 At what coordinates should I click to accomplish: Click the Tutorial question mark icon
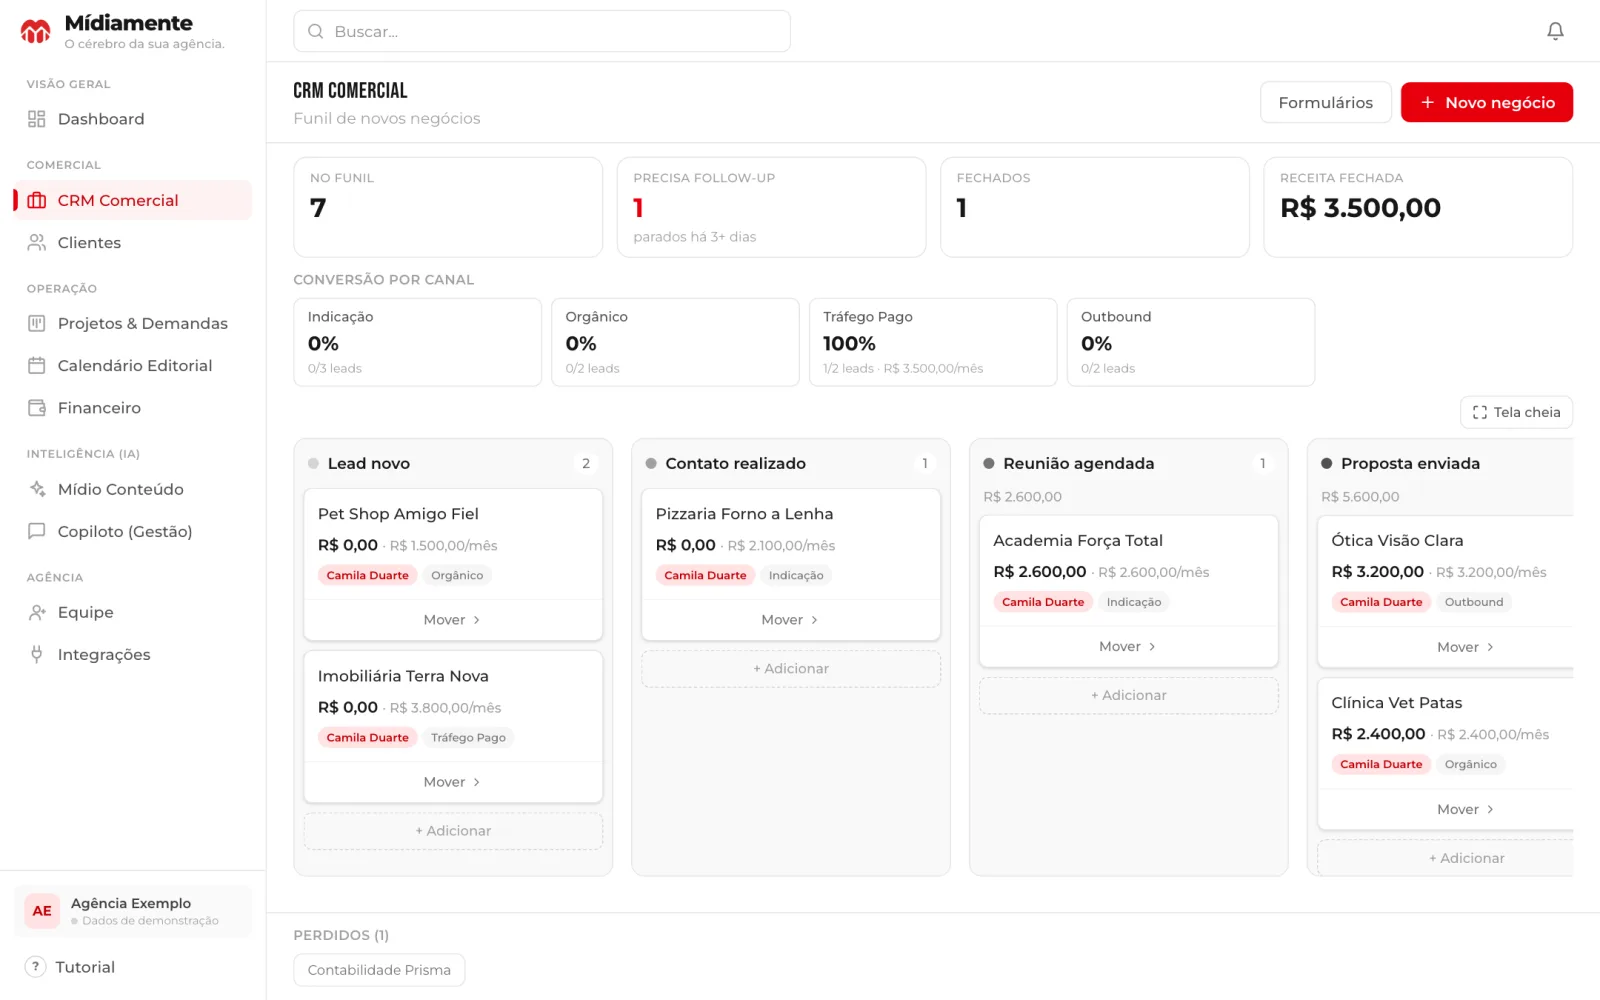point(35,966)
